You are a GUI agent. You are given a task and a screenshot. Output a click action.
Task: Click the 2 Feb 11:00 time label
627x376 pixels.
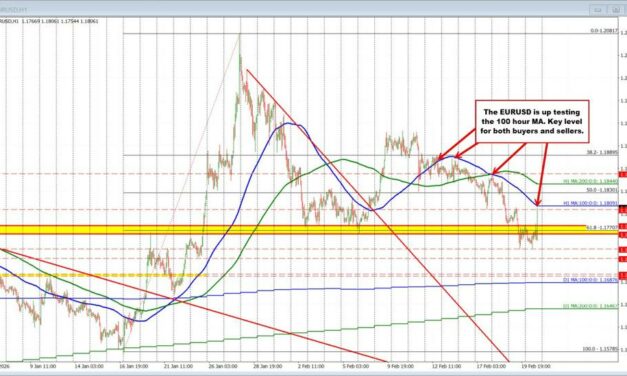[x=311, y=366]
